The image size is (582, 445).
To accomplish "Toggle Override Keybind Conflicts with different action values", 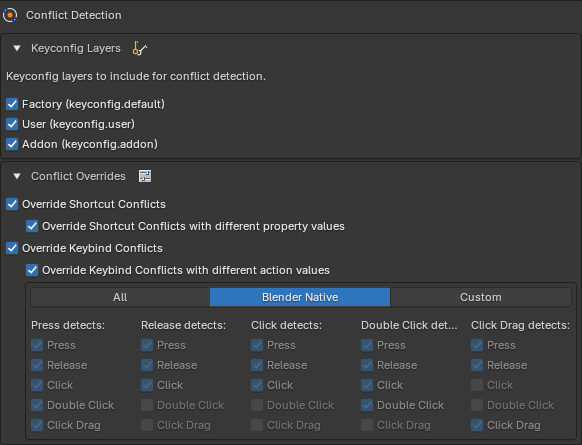I will pos(32,270).
